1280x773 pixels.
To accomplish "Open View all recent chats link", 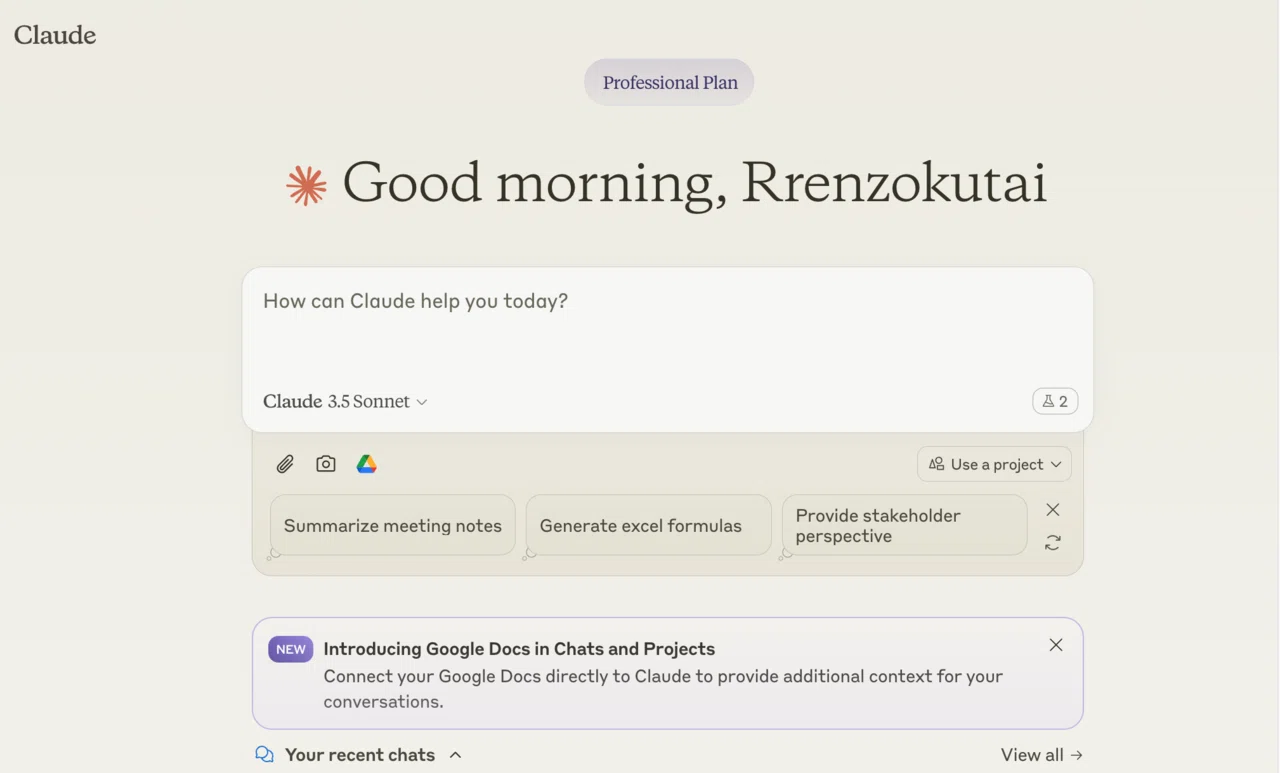I will click(x=1041, y=755).
